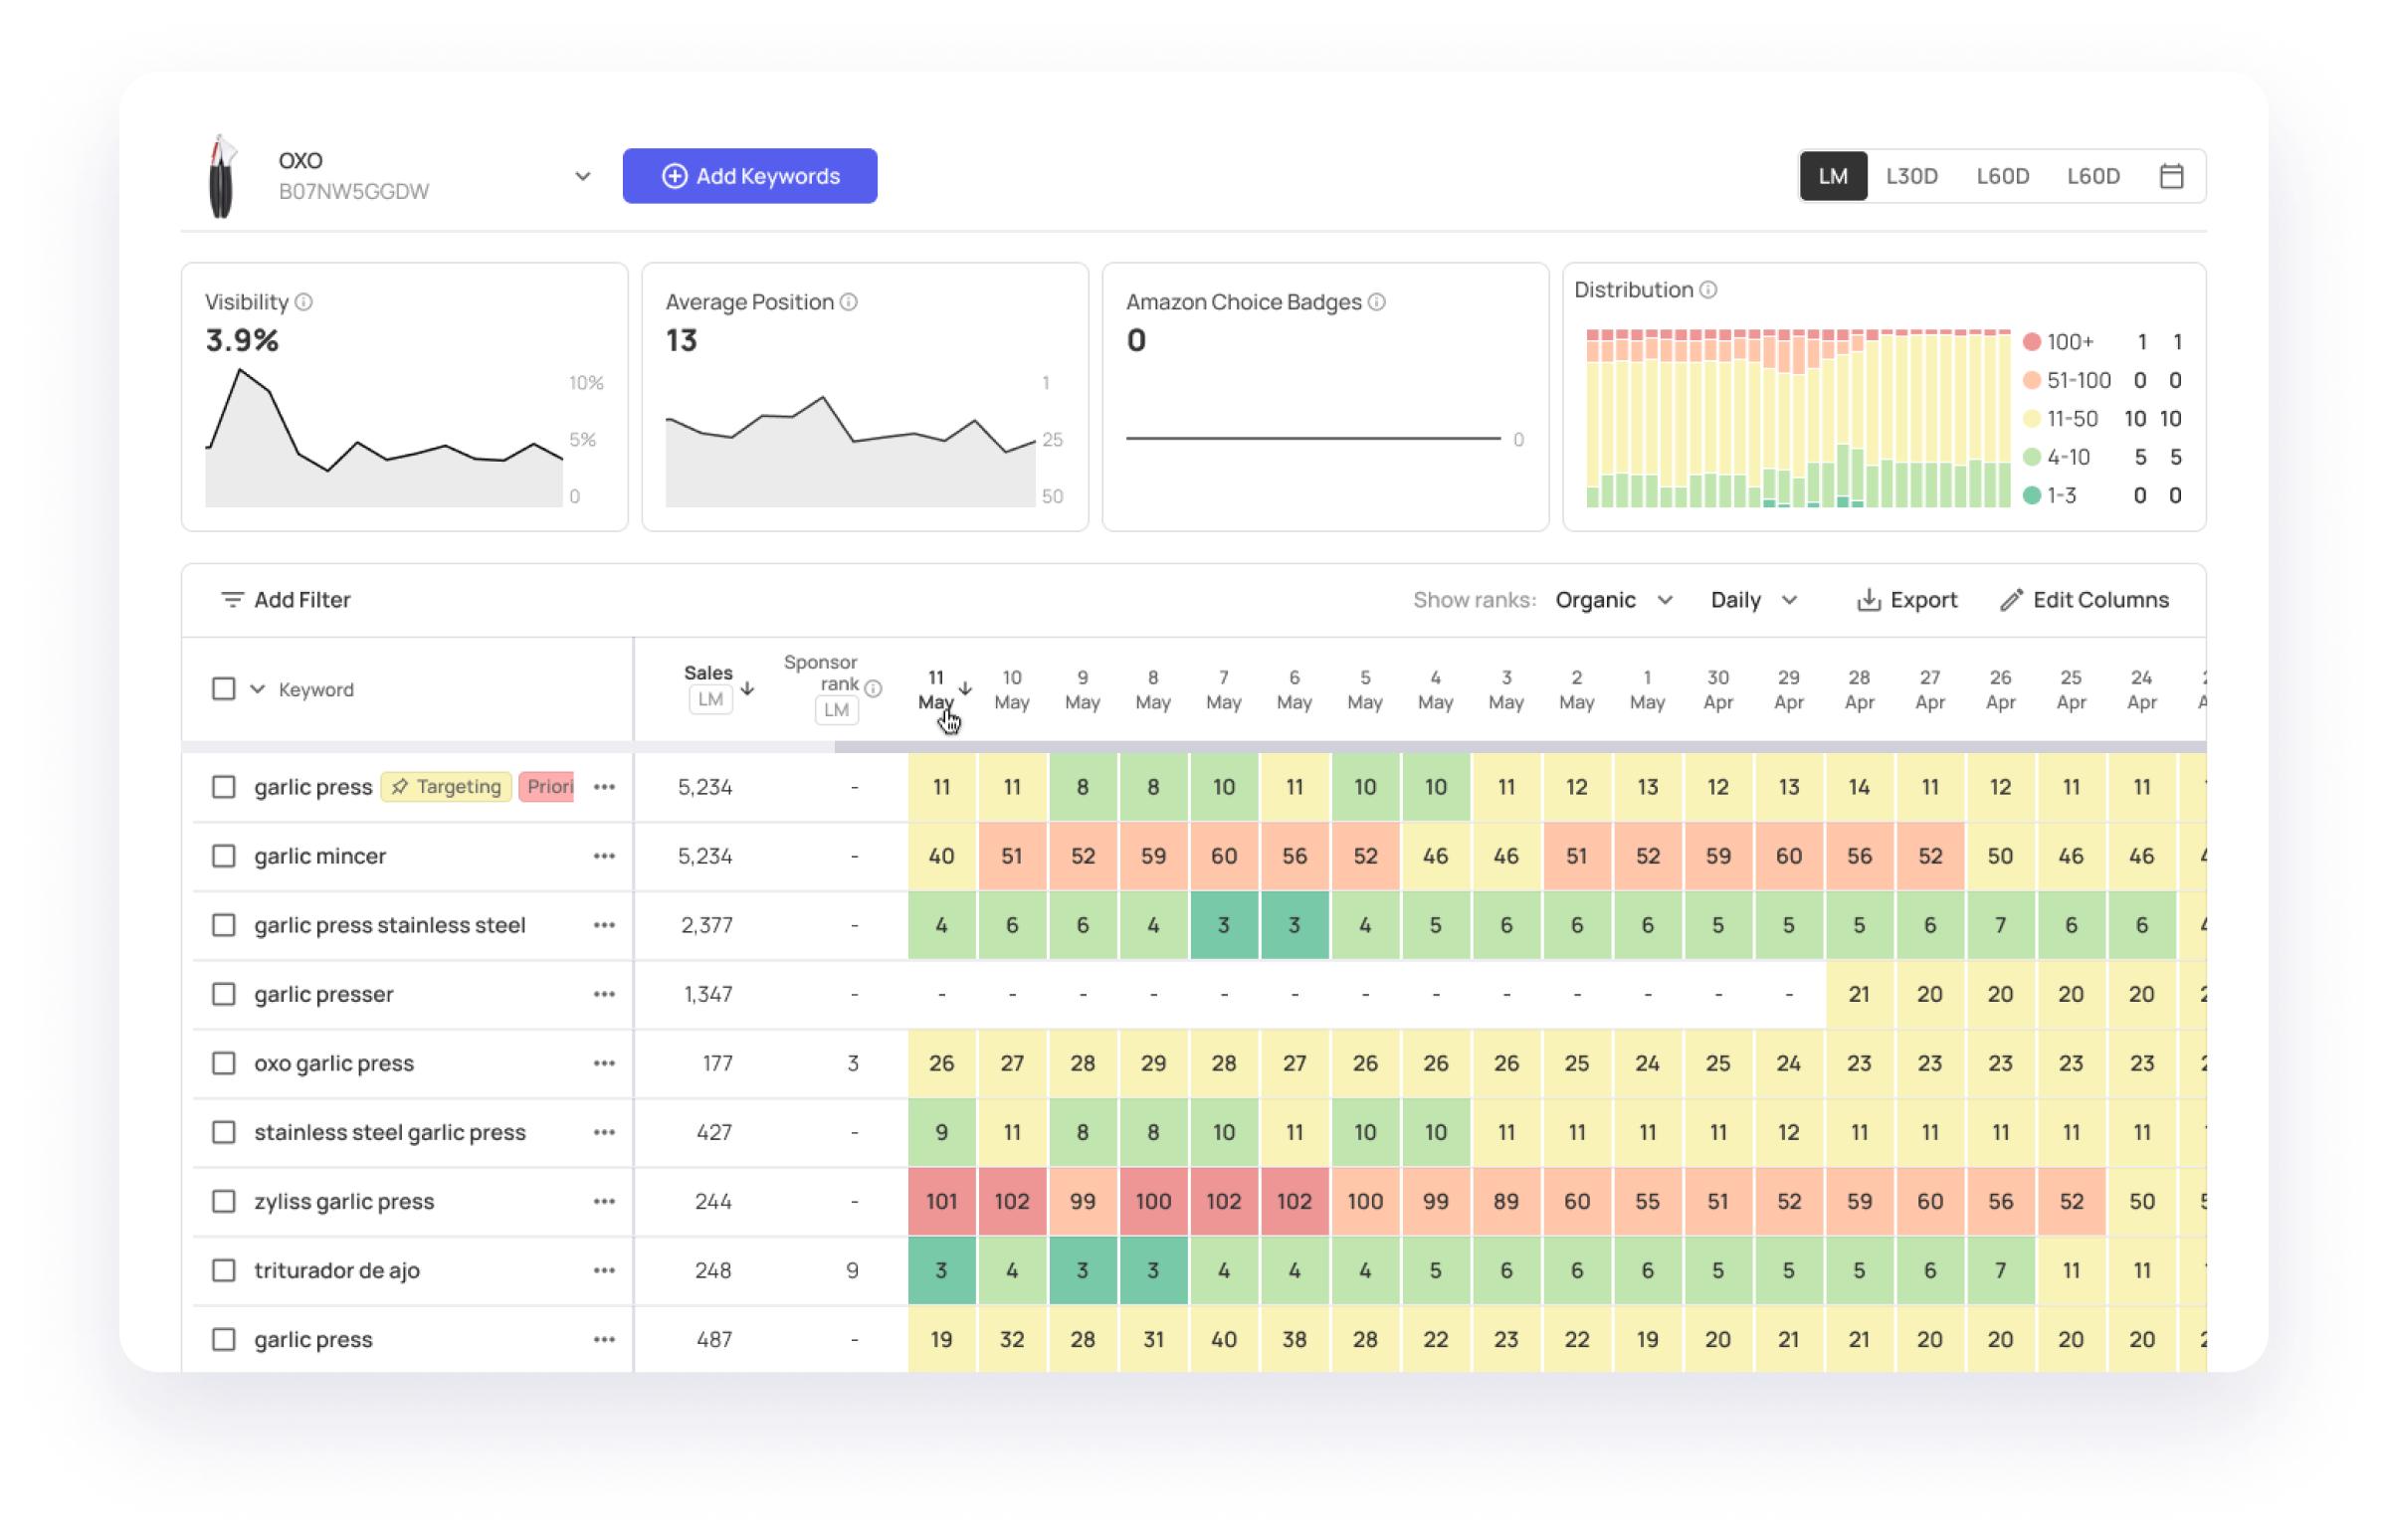This screenshot has width=2388, height=1540.
Task: Click the triturador de ajo keyword text
Action: (x=337, y=1270)
